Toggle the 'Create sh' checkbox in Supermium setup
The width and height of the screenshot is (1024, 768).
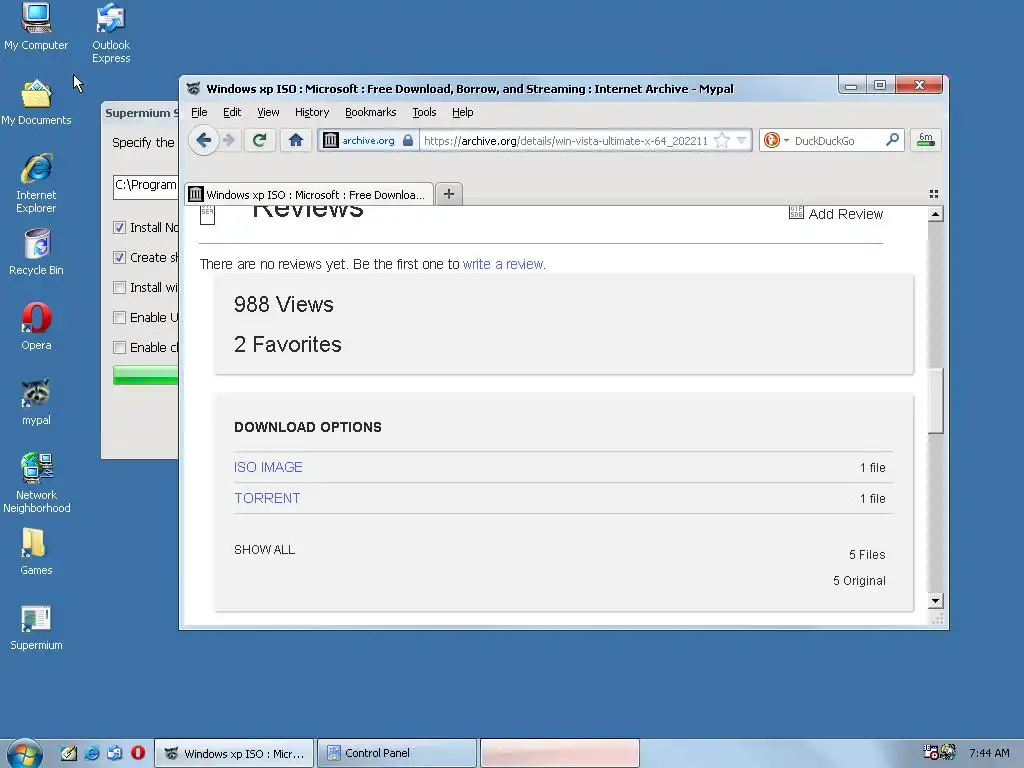[119, 257]
